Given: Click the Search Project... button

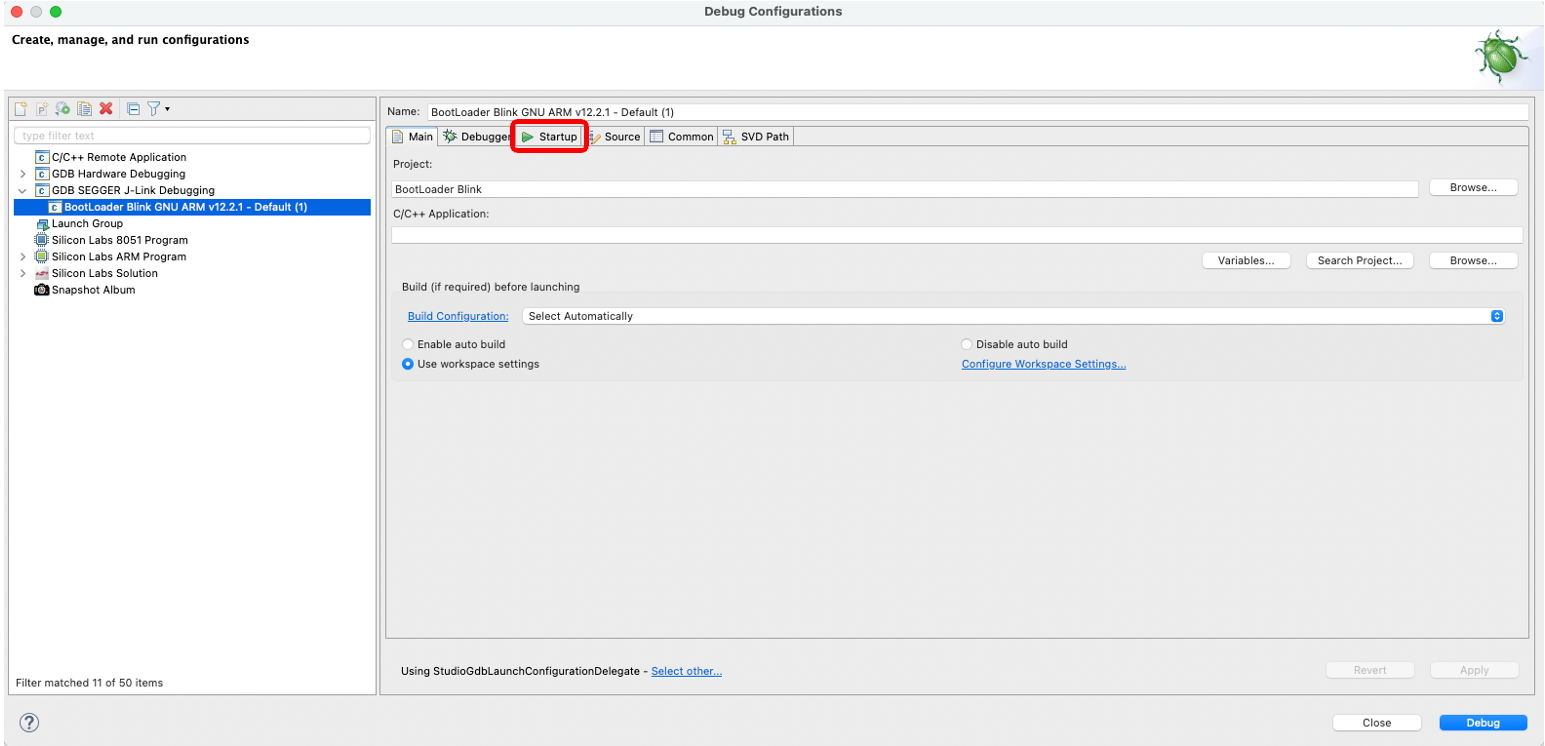Looking at the screenshot, I should (x=1359, y=261).
